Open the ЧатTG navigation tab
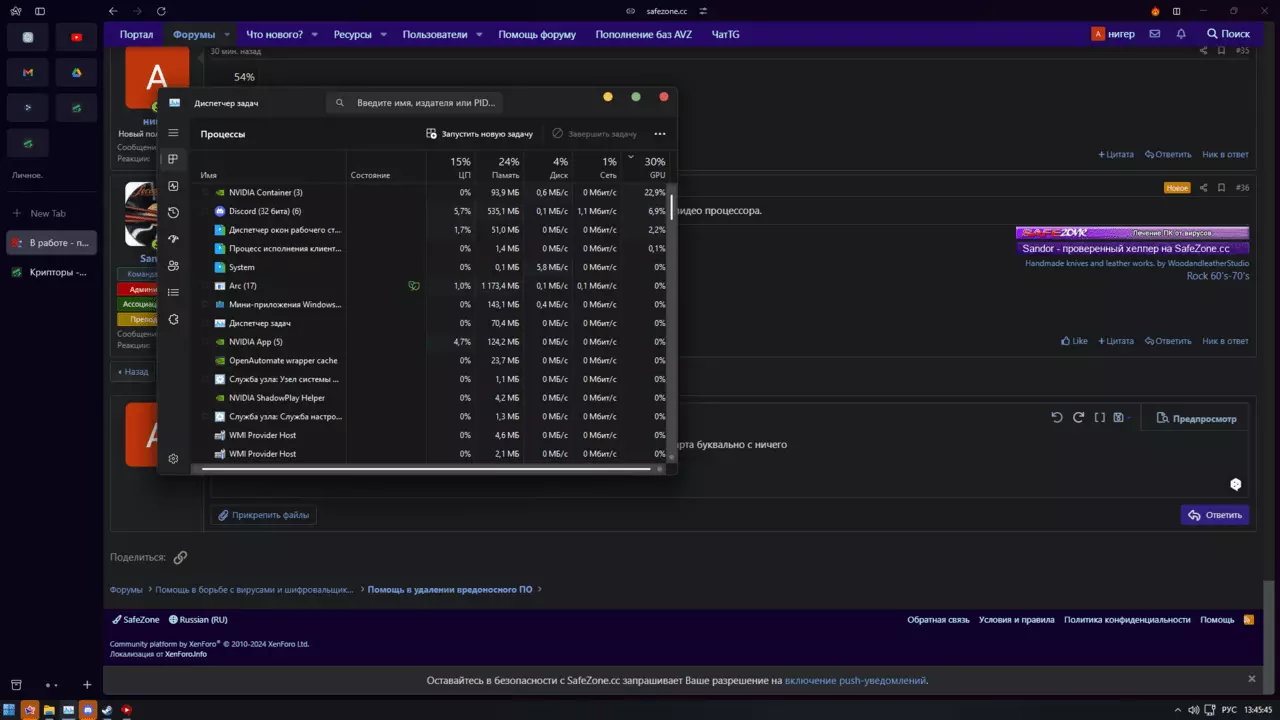 (x=725, y=34)
